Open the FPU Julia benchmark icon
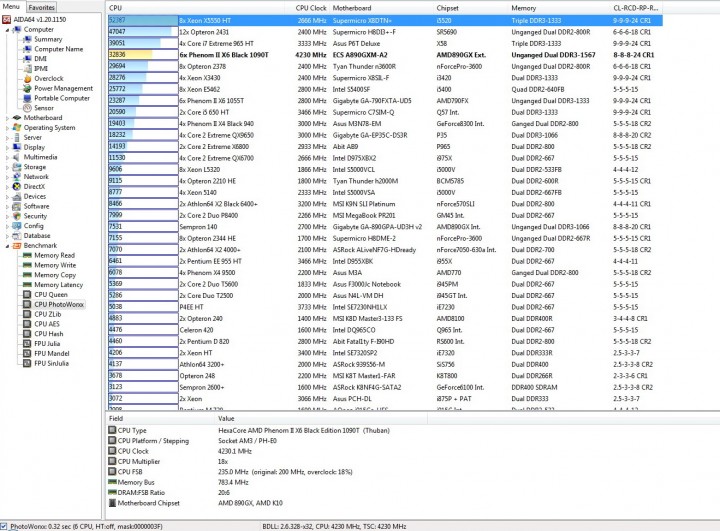The width and height of the screenshot is (720, 531). [x=27, y=344]
